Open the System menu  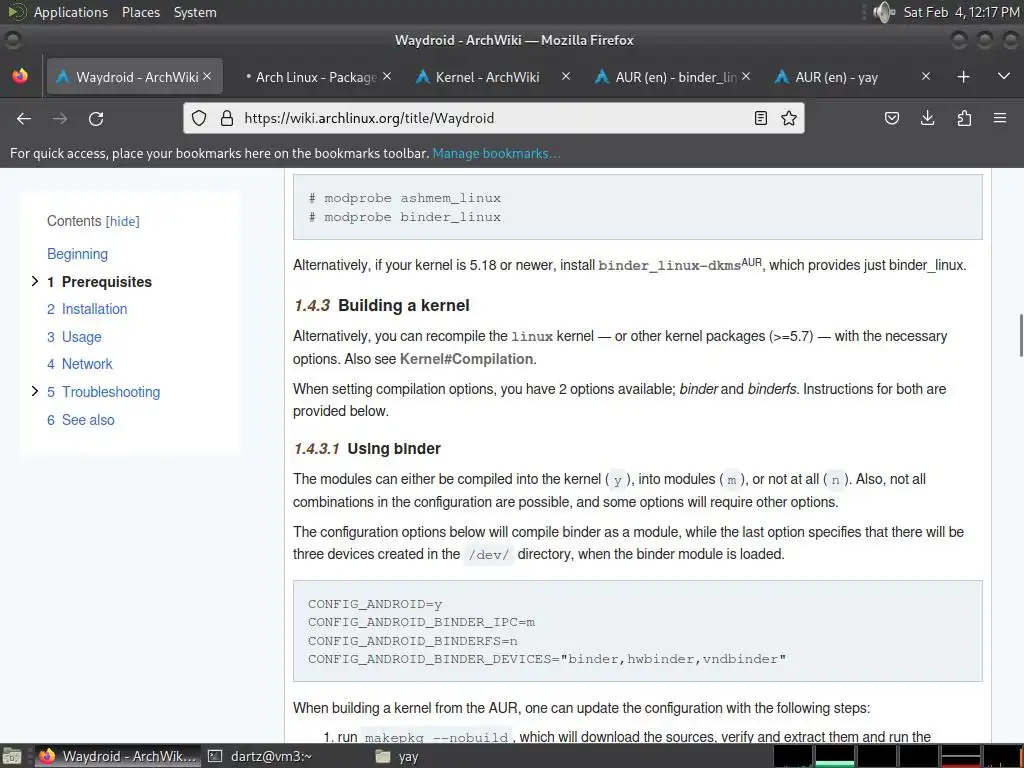point(195,12)
